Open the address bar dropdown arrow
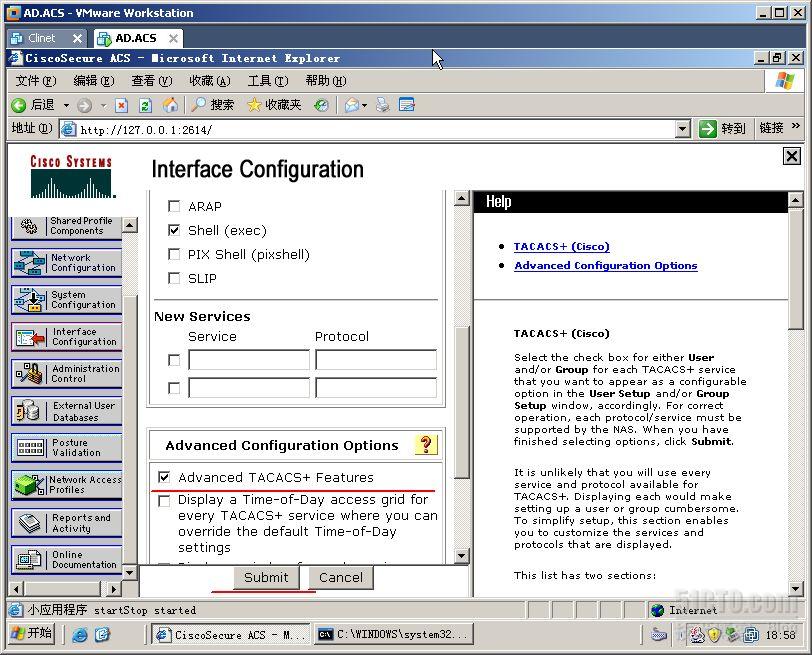The image size is (812, 655). (x=683, y=129)
